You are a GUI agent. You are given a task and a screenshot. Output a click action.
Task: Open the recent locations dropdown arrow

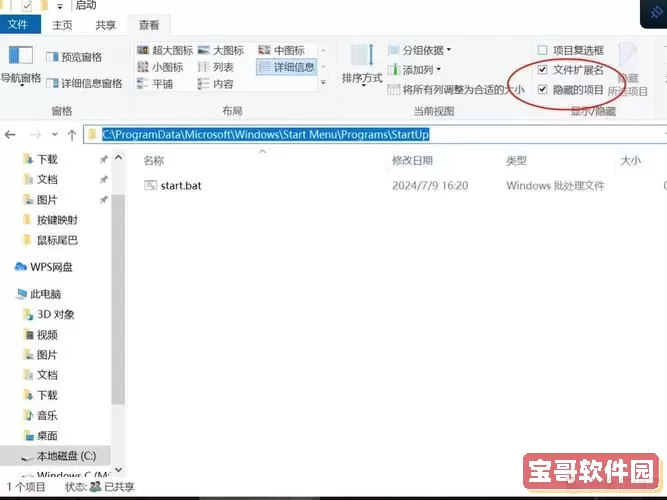pyautogui.click(x=55, y=135)
